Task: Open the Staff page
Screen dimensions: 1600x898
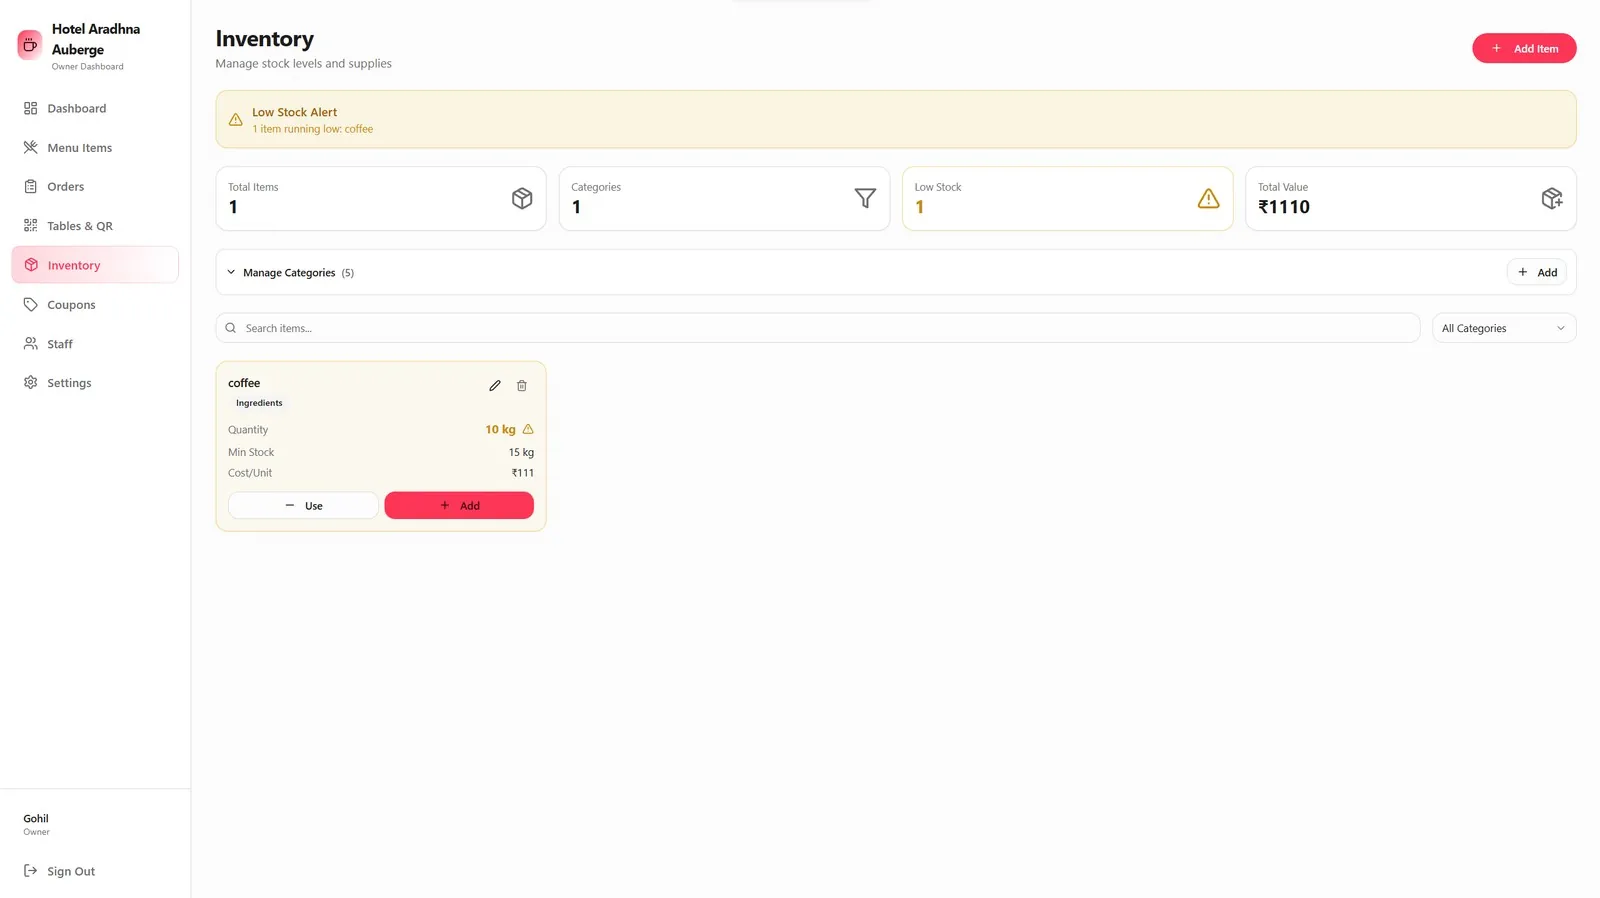Action: click(x=95, y=343)
